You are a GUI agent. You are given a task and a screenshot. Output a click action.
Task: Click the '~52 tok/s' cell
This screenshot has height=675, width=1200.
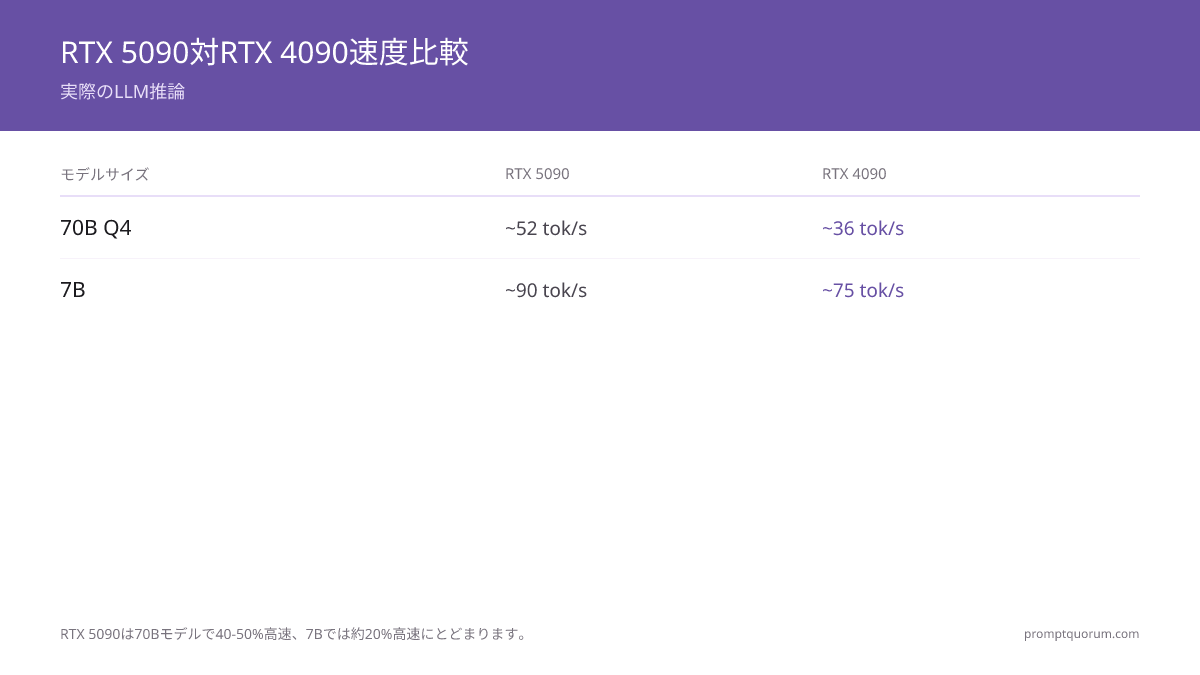pyautogui.click(x=546, y=228)
